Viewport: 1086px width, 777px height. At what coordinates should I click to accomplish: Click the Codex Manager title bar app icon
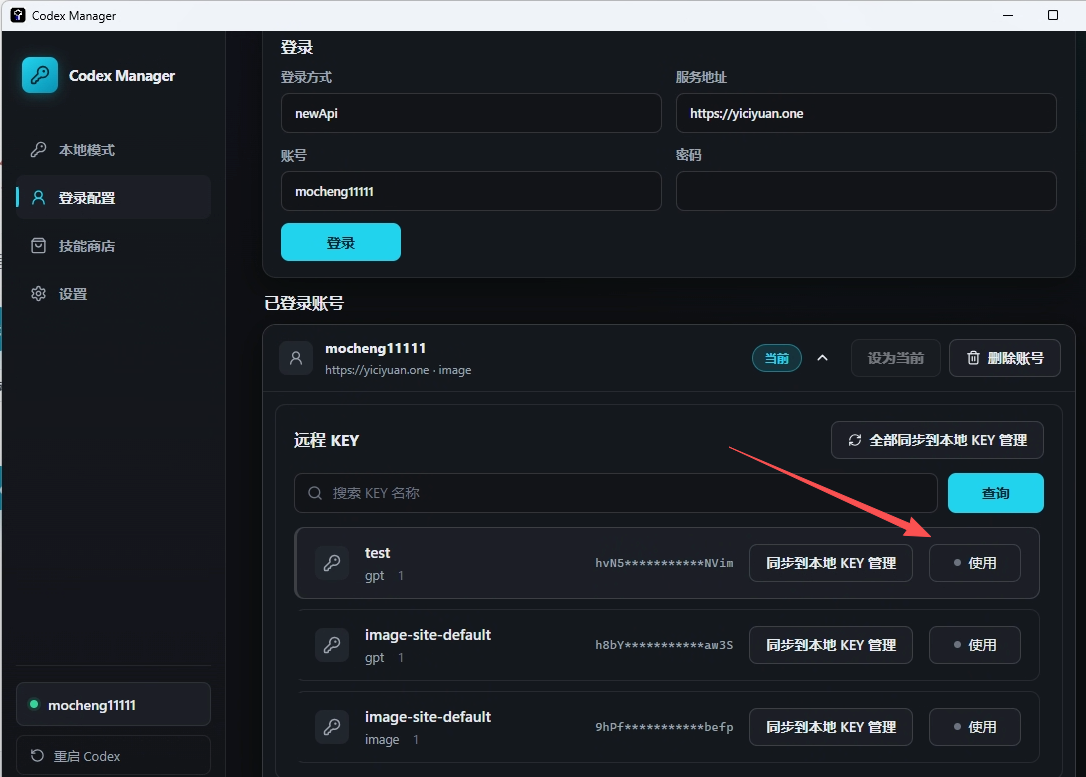18,15
